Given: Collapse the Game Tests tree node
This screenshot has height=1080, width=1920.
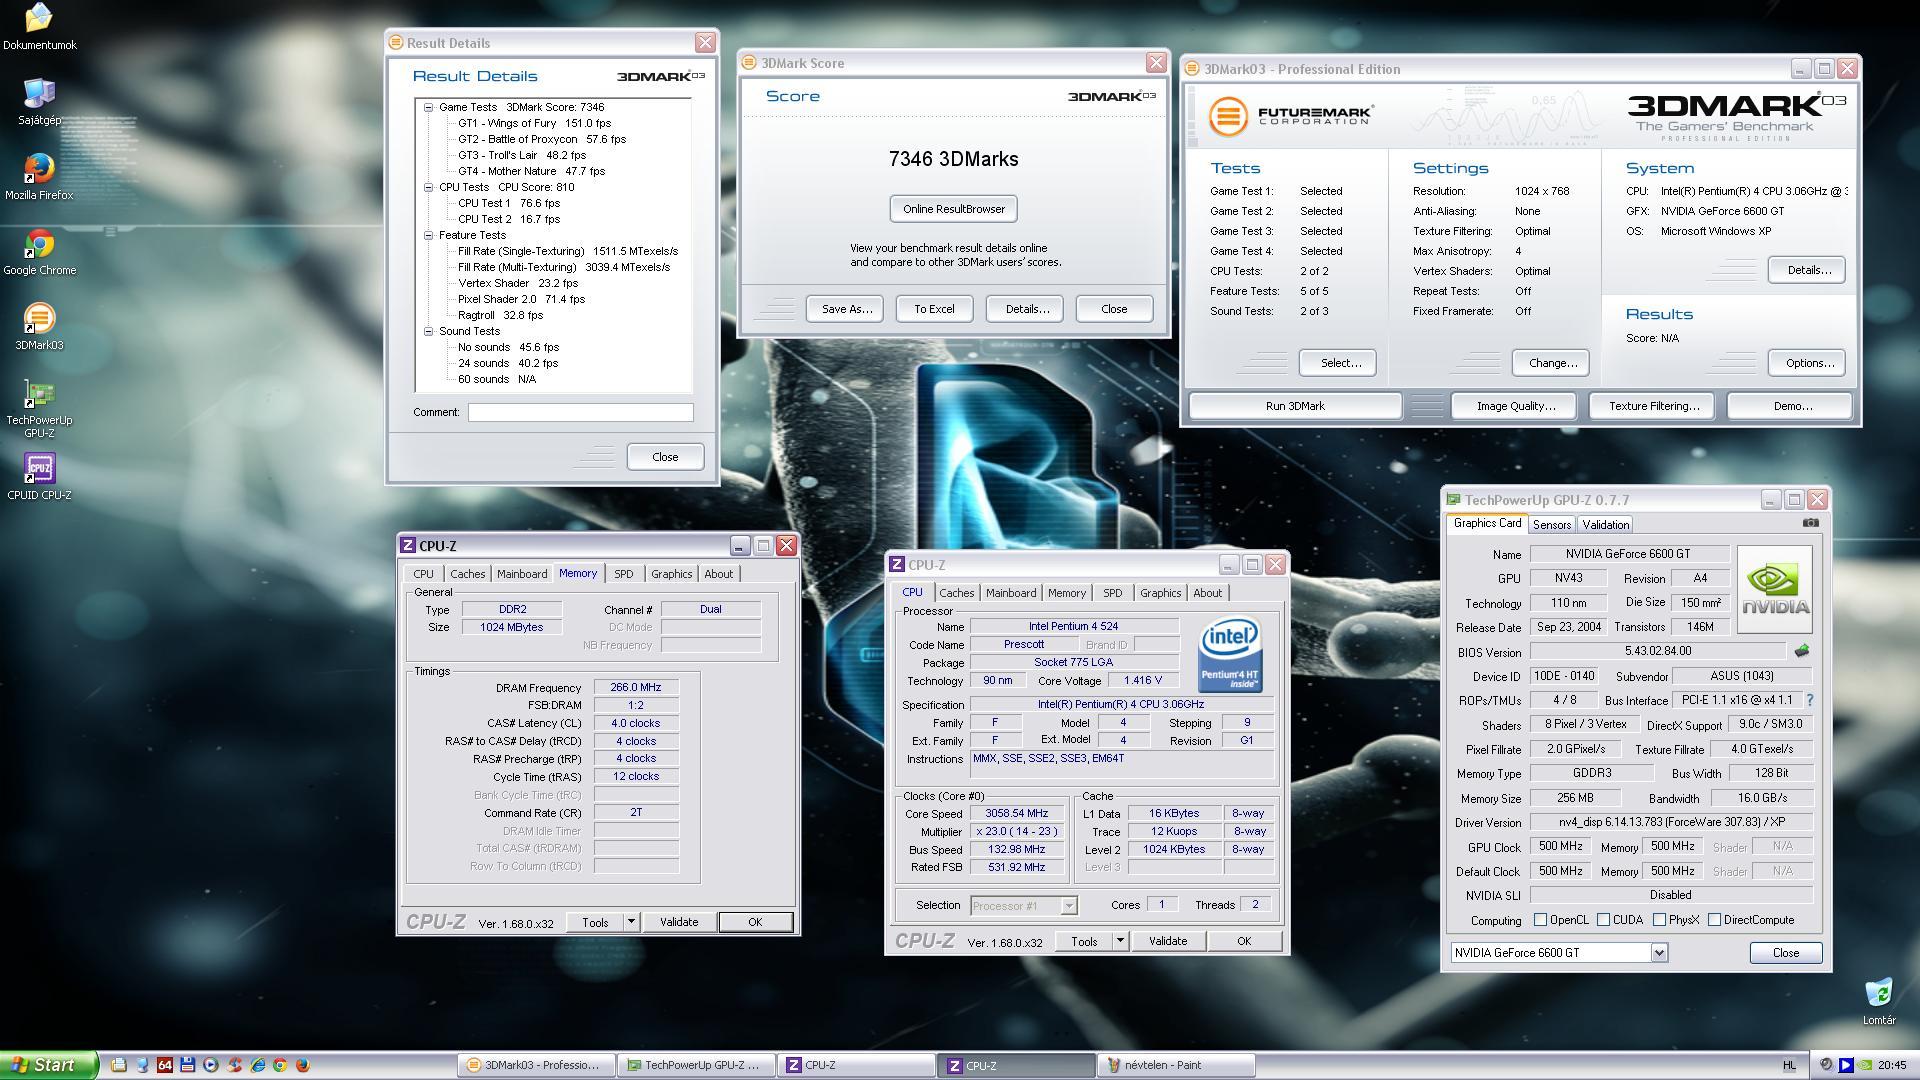Looking at the screenshot, I should tap(428, 107).
